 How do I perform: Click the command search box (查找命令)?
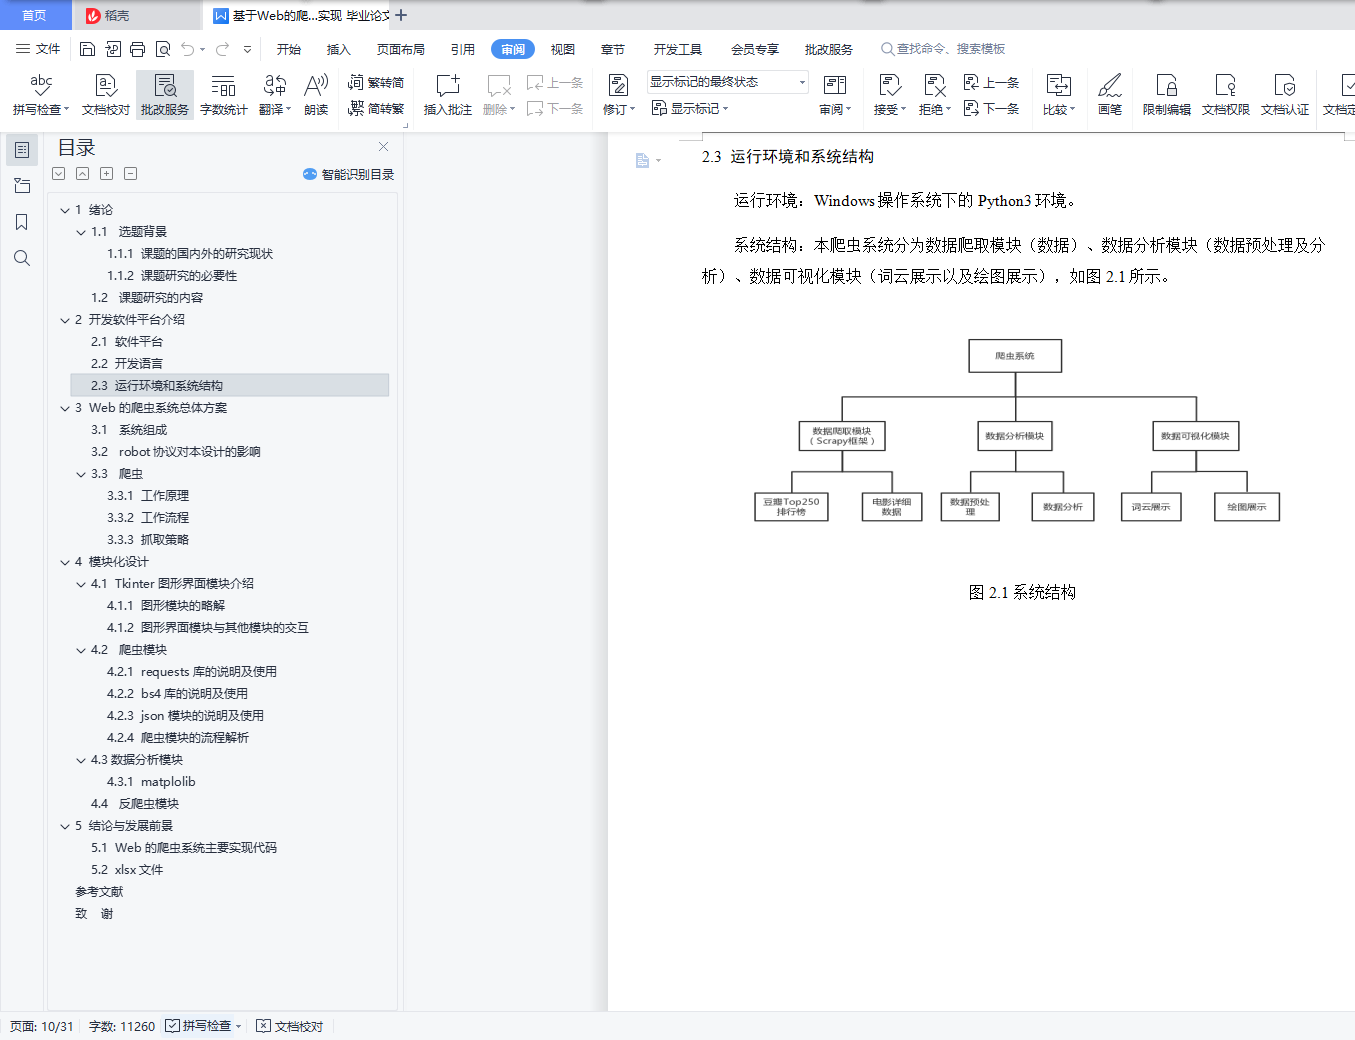(x=943, y=49)
